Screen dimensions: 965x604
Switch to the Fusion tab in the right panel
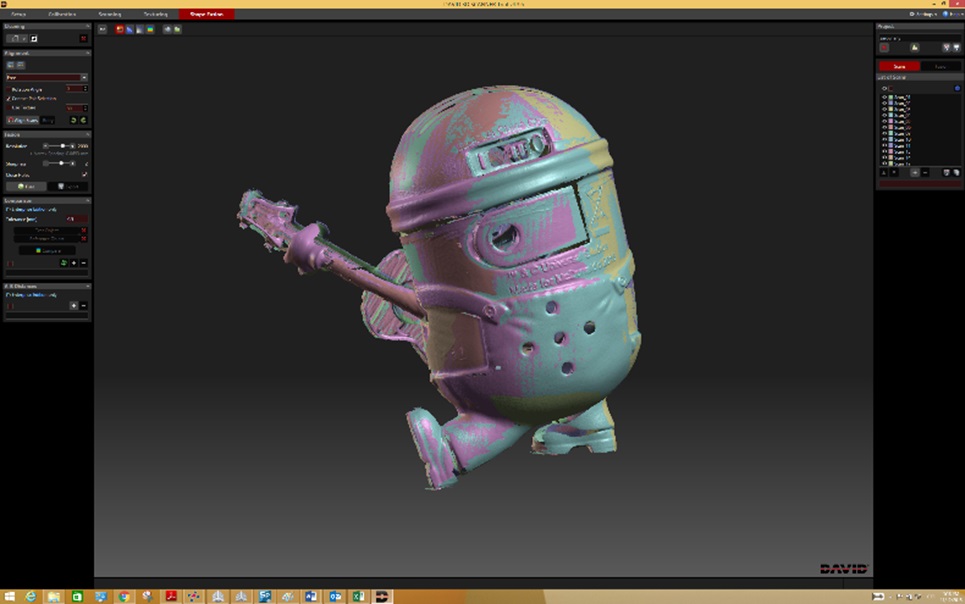(x=940, y=66)
